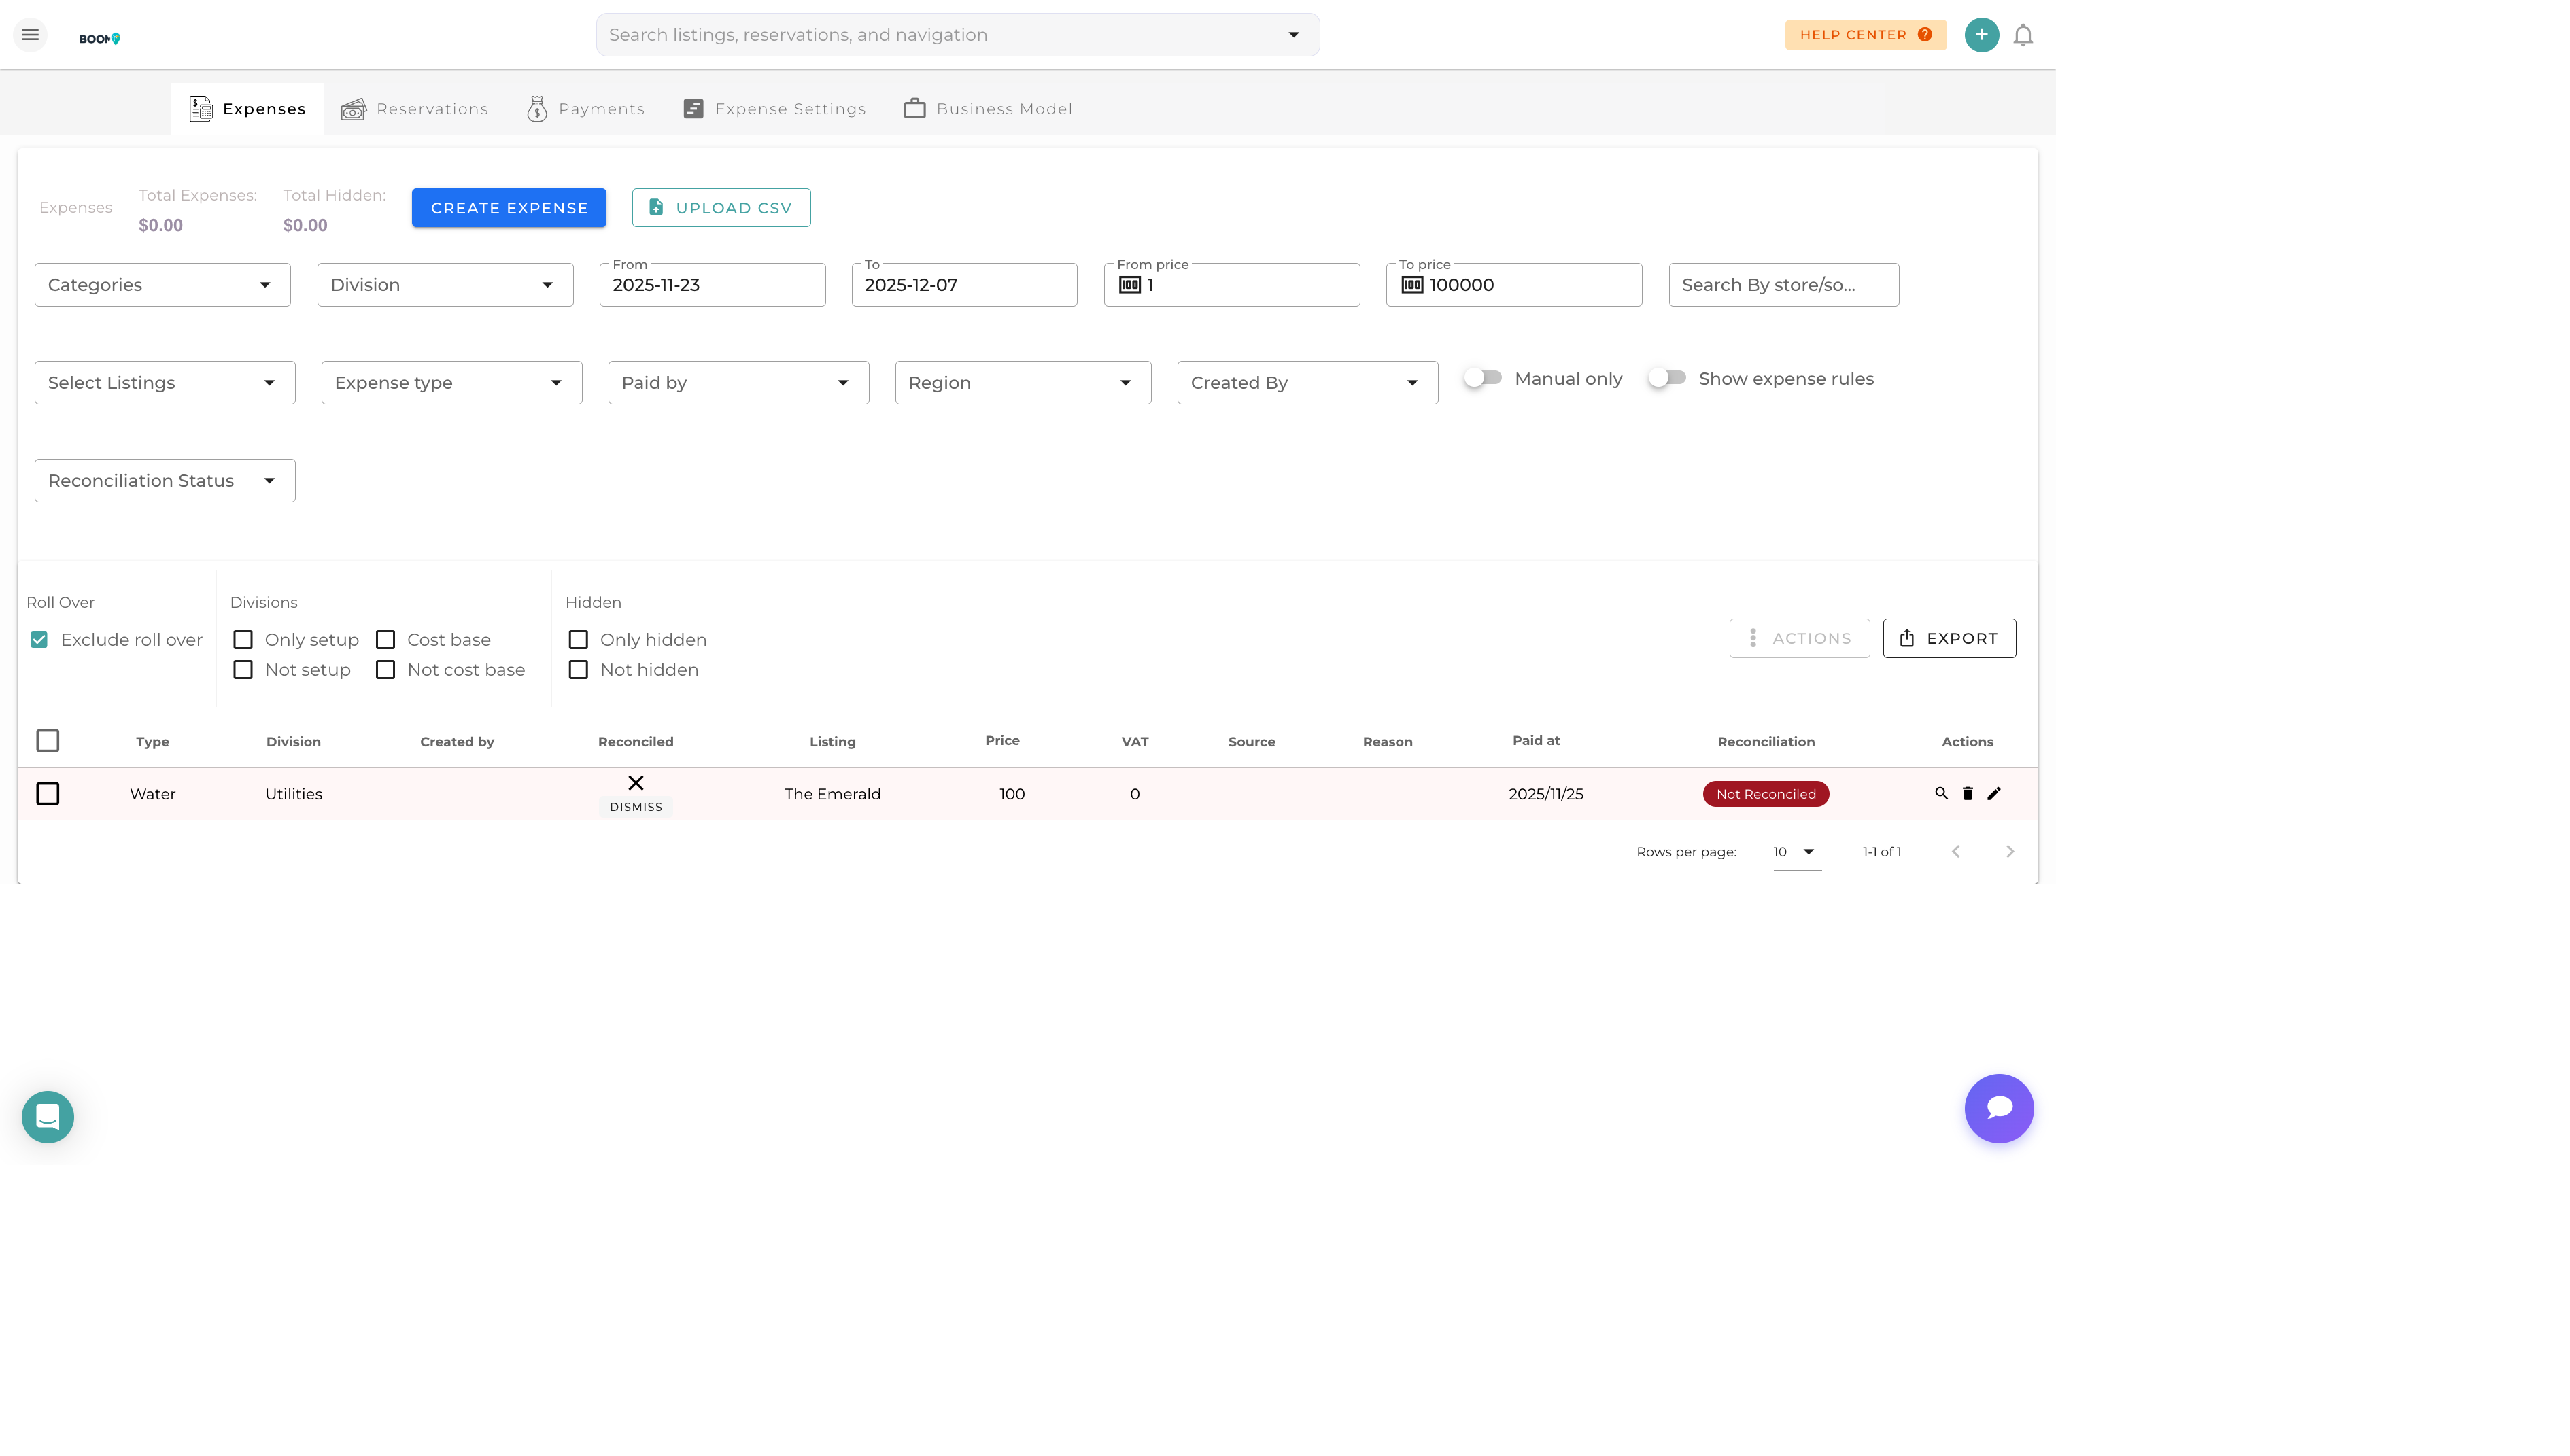This screenshot has width=2570, height=1456.
Task: Open the Intercom support widget bottom left
Action: point(46,1116)
